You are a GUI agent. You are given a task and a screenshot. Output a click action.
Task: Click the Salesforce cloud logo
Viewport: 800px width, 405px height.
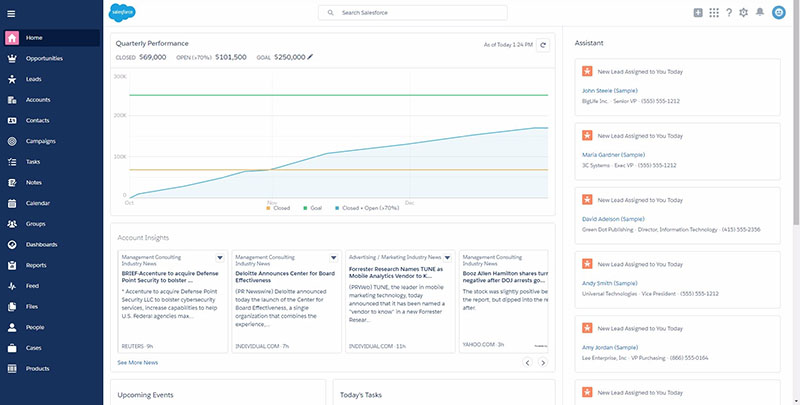tap(122, 13)
